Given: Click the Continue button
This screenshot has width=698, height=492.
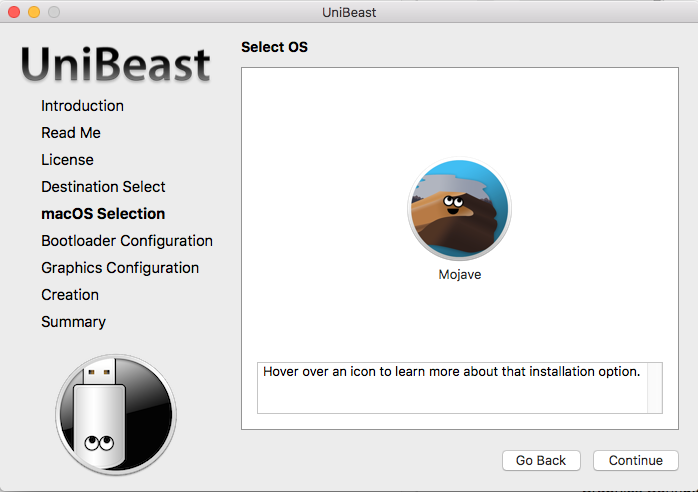Looking at the screenshot, I should [x=636, y=460].
